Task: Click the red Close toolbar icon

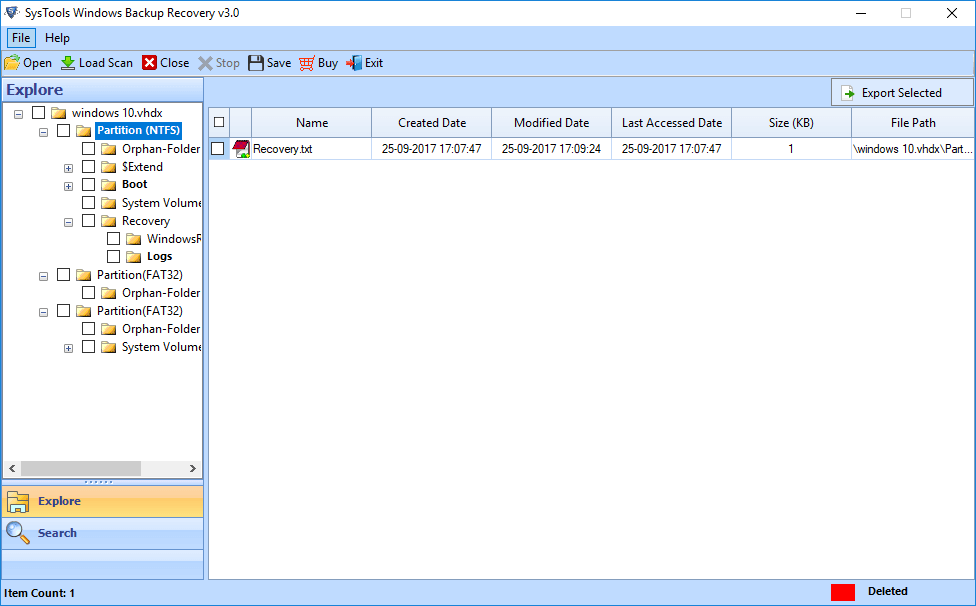Action: pos(149,63)
